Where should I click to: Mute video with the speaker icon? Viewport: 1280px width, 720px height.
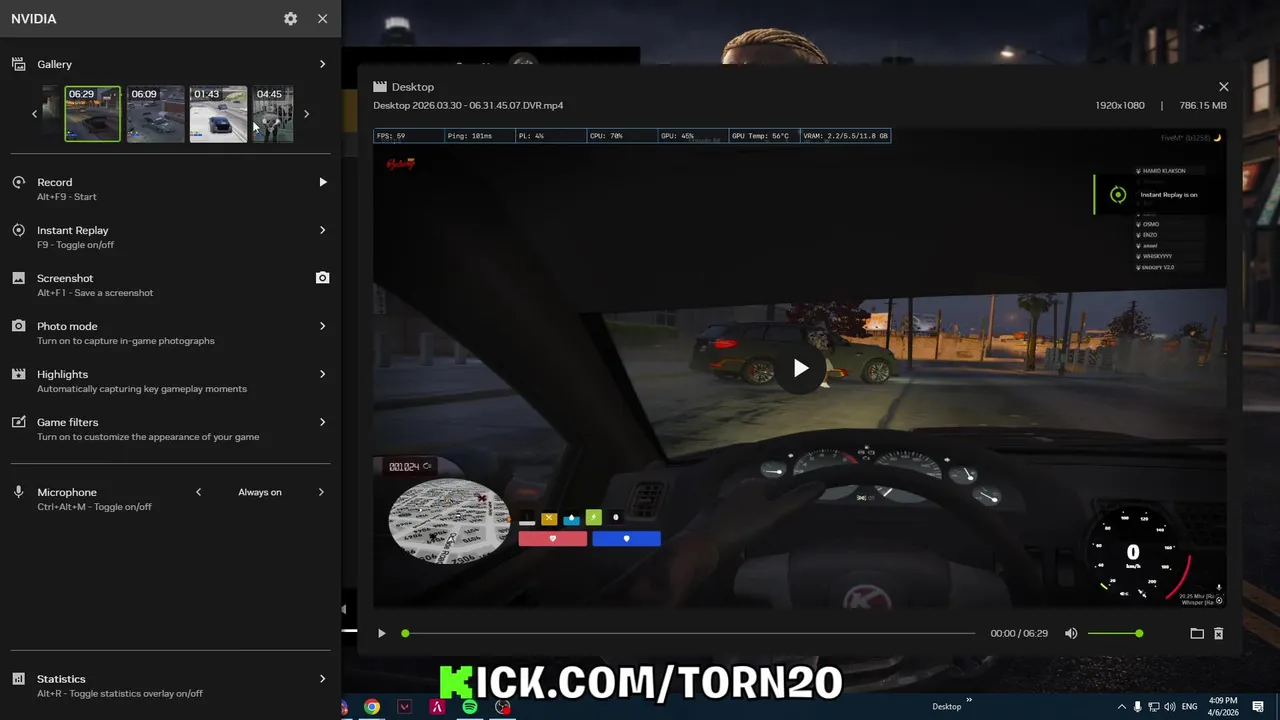pos(1071,633)
